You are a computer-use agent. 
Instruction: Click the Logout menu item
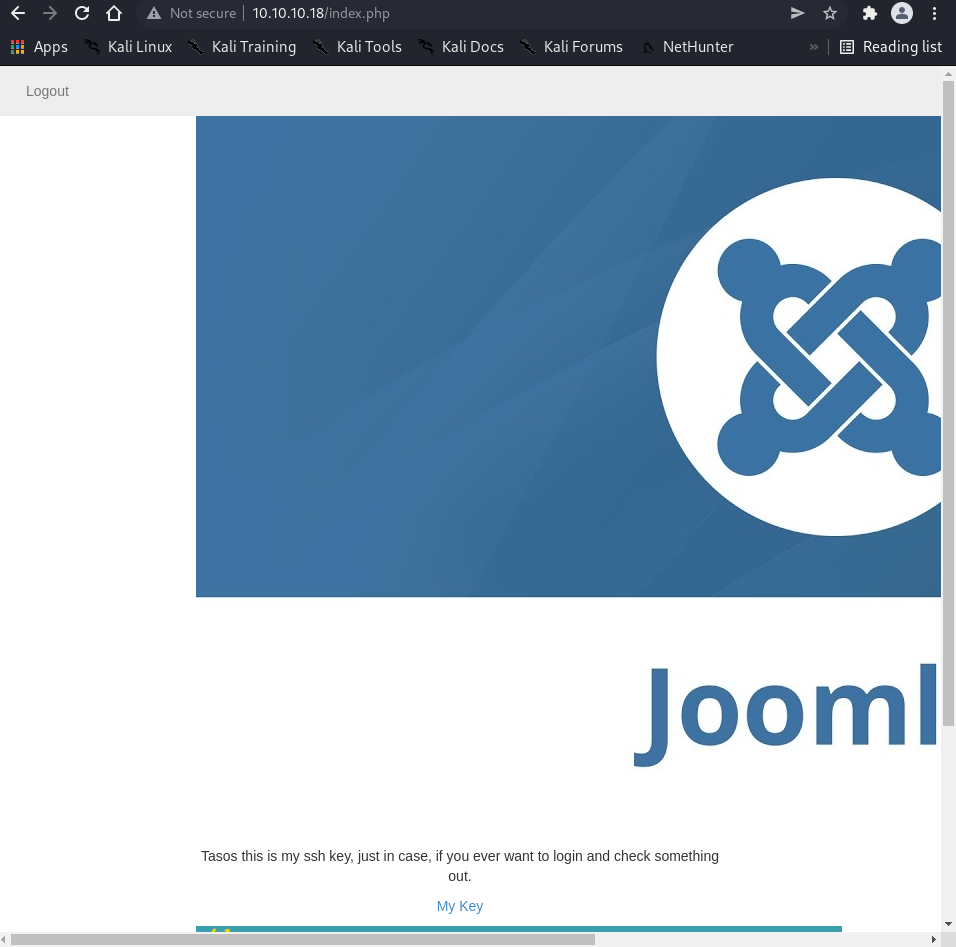(x=47, y=91)
